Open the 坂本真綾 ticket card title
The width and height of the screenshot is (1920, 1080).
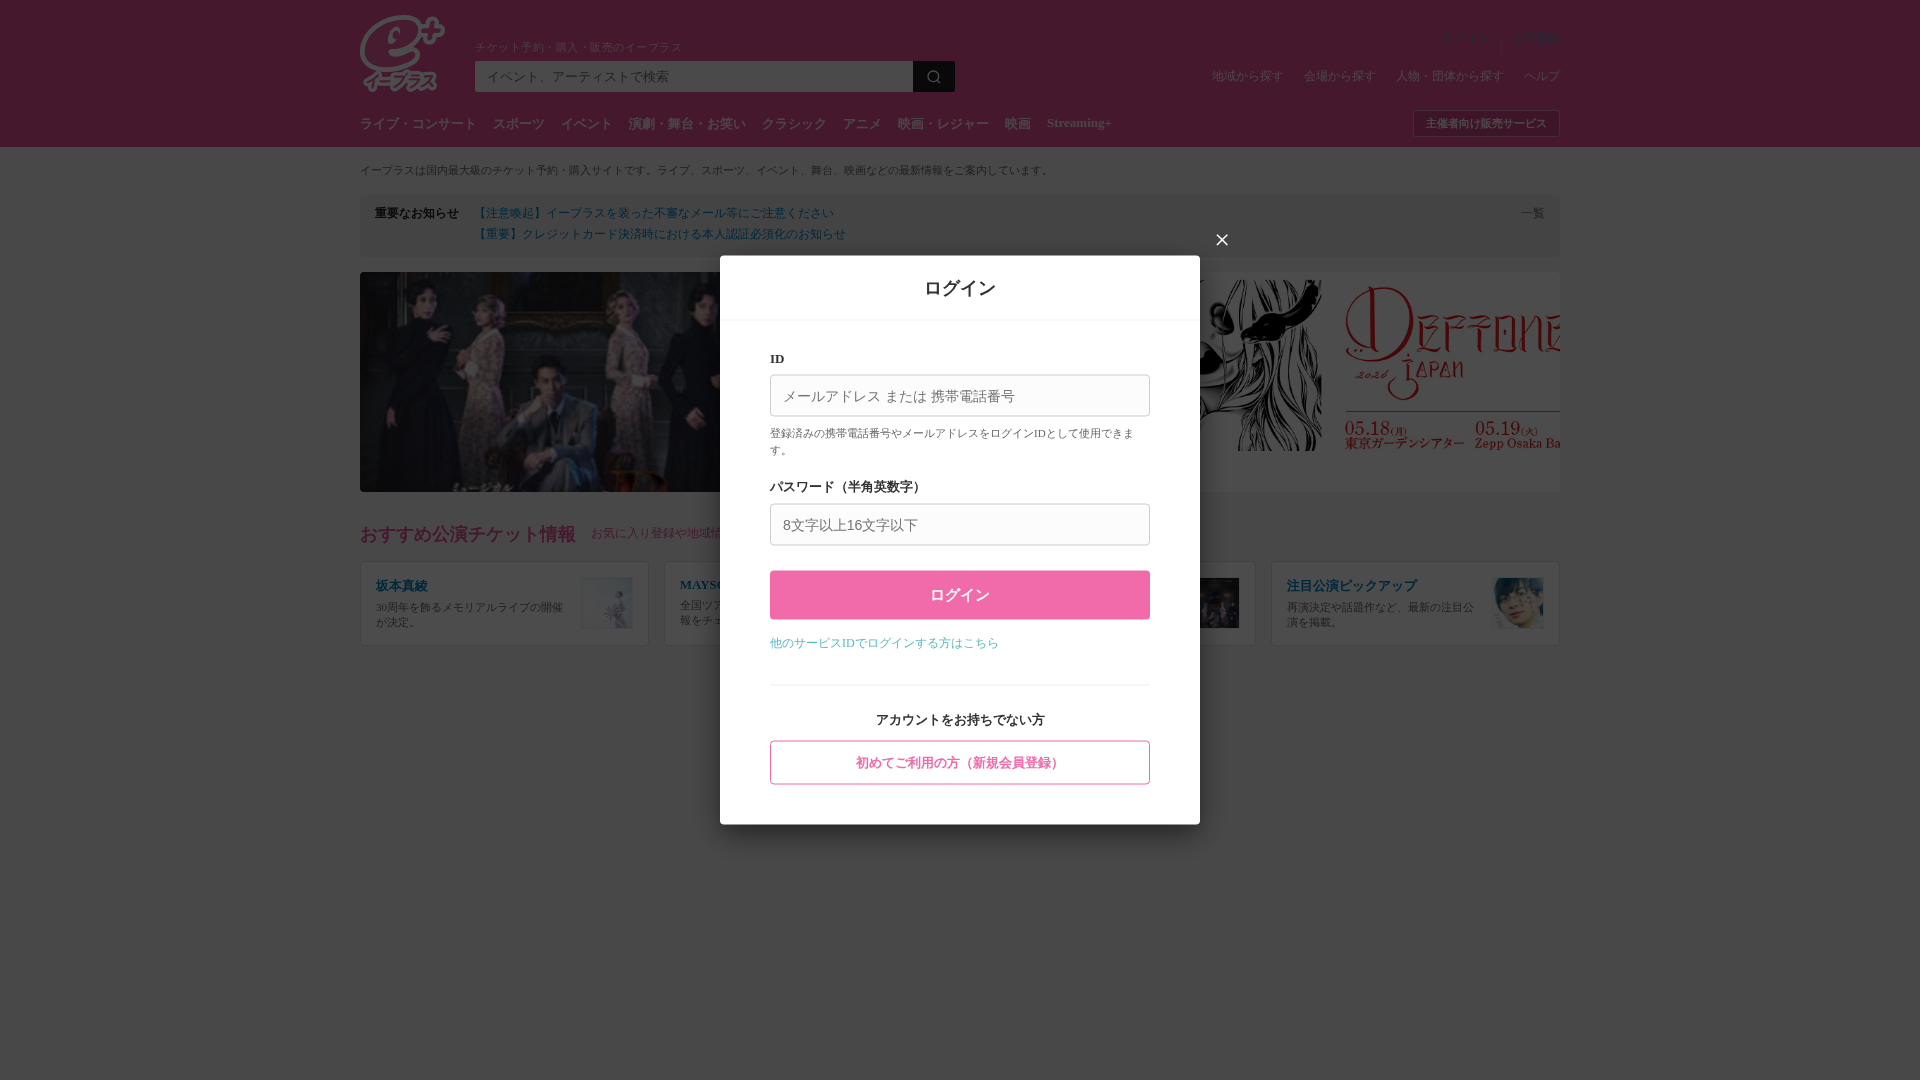[x=402, y=586]
